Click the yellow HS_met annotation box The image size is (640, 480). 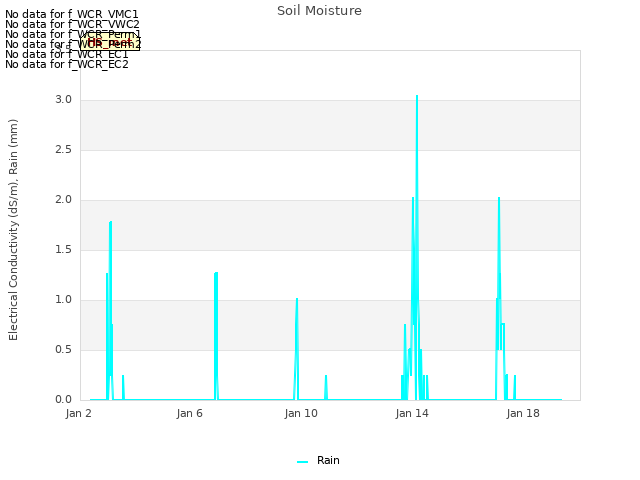(110, 42)
